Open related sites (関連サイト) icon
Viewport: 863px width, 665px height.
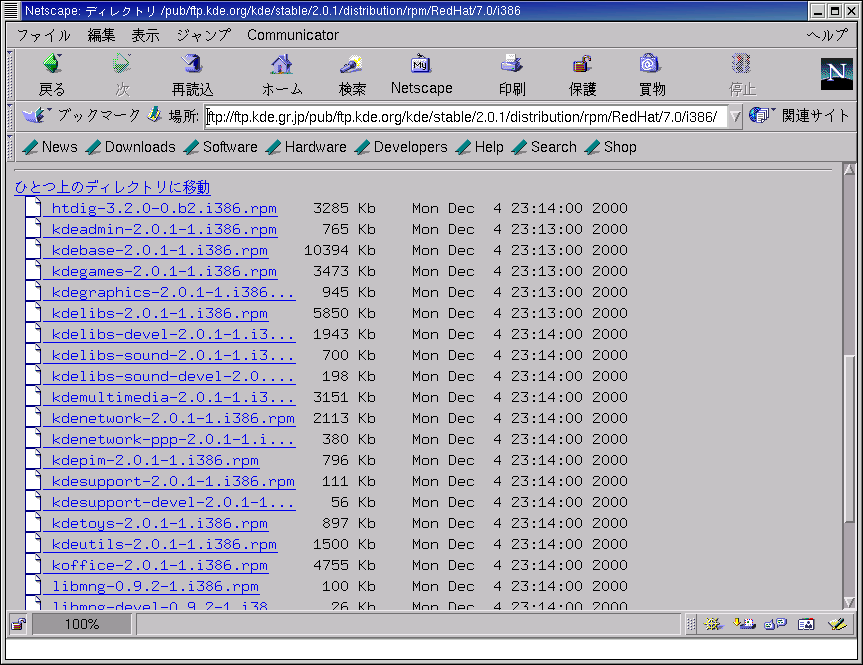(761, 115)
